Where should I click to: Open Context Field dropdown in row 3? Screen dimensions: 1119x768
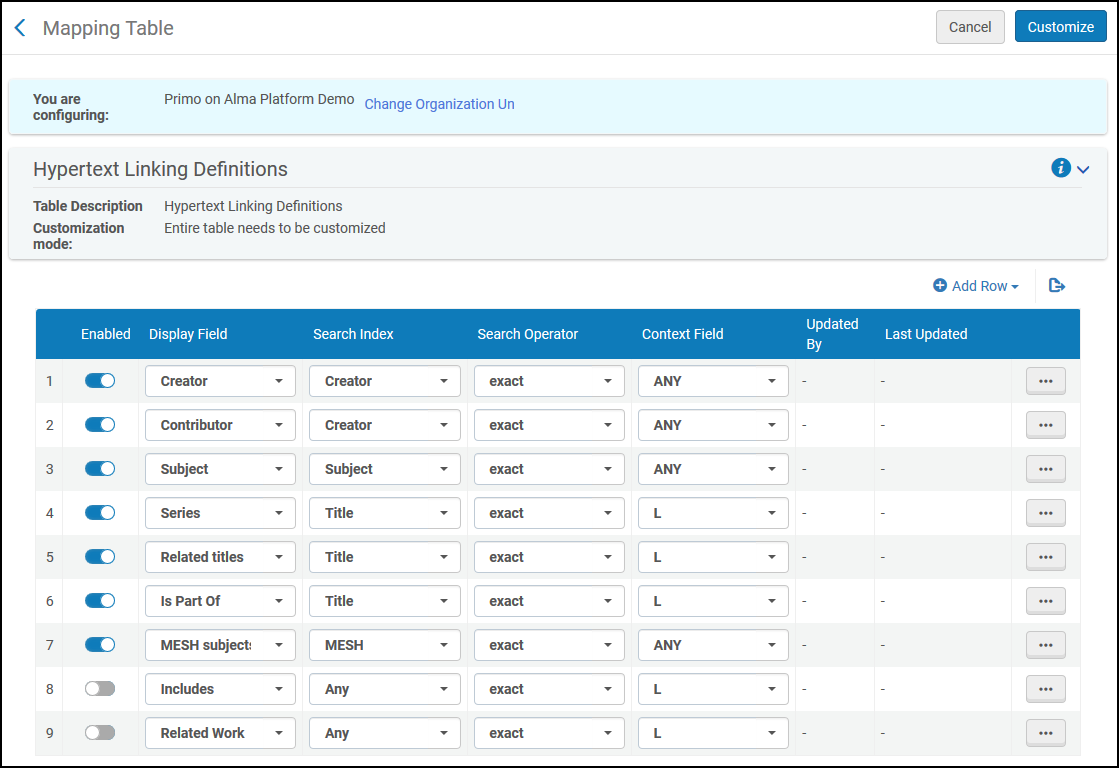(712, 469)
